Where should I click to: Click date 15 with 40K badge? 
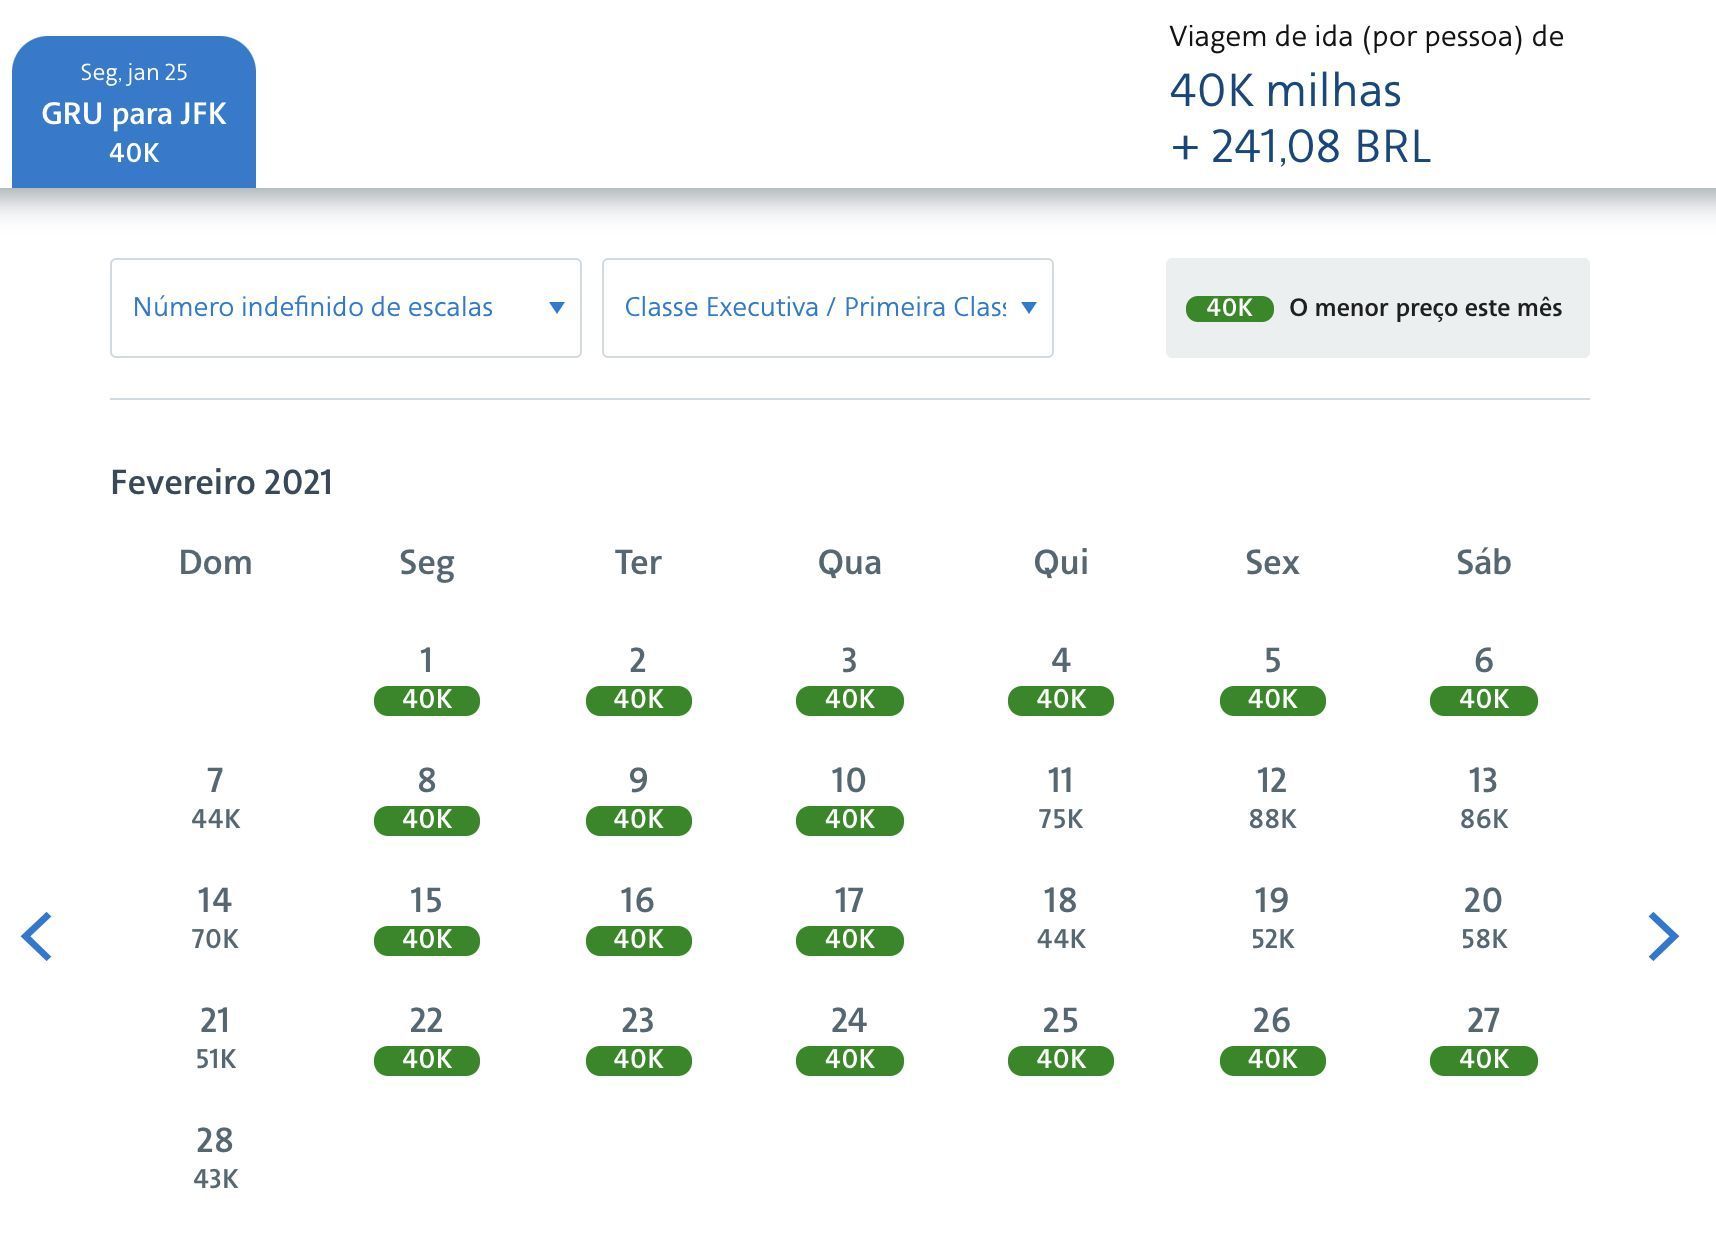[x=427, y=920]
